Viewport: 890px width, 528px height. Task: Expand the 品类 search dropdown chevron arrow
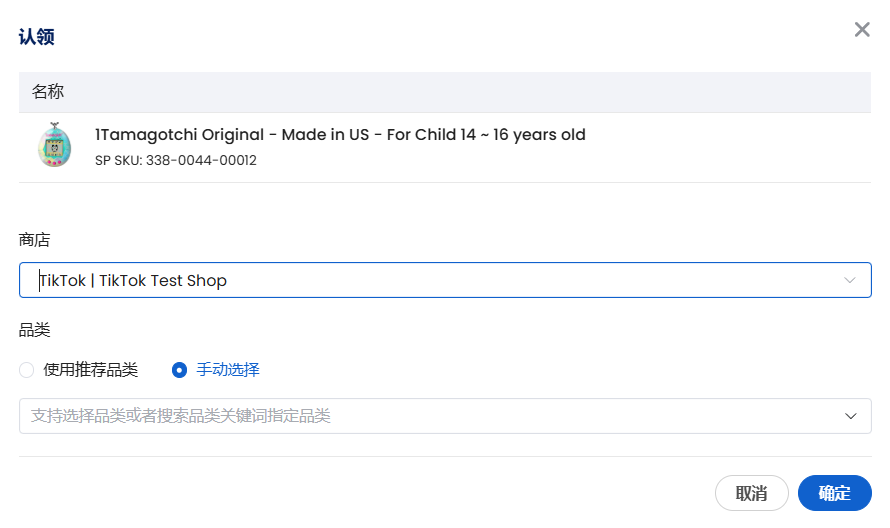[850, 416]
